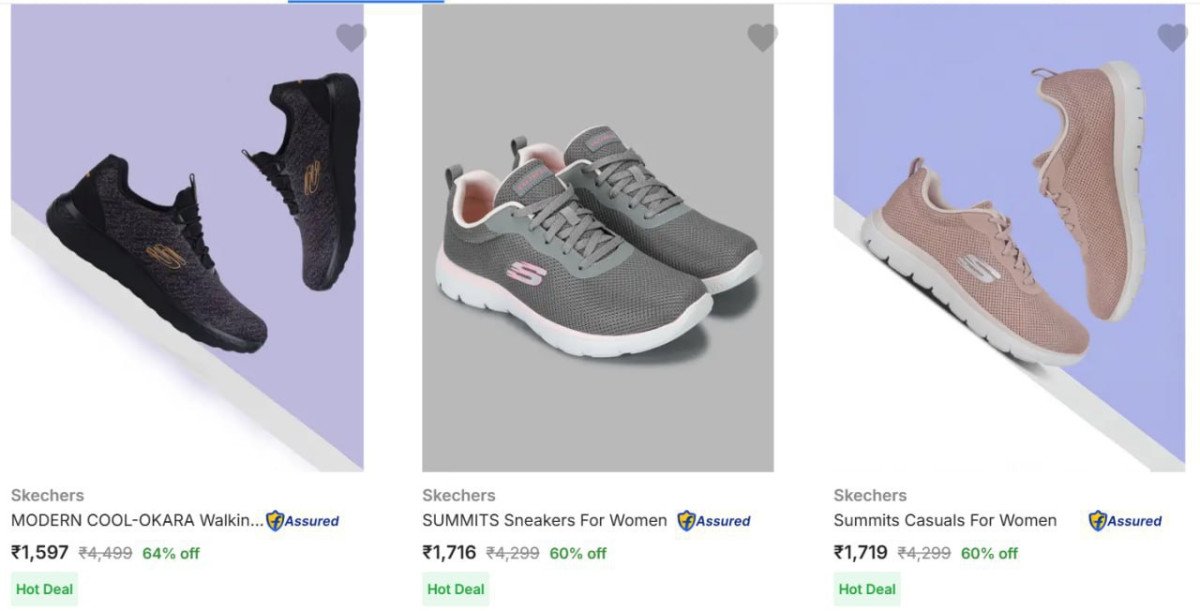This screenshot has height=611, width=1200.
Task: Click Assured badge beside Summits Casuals
Action: click(1125, 521)
